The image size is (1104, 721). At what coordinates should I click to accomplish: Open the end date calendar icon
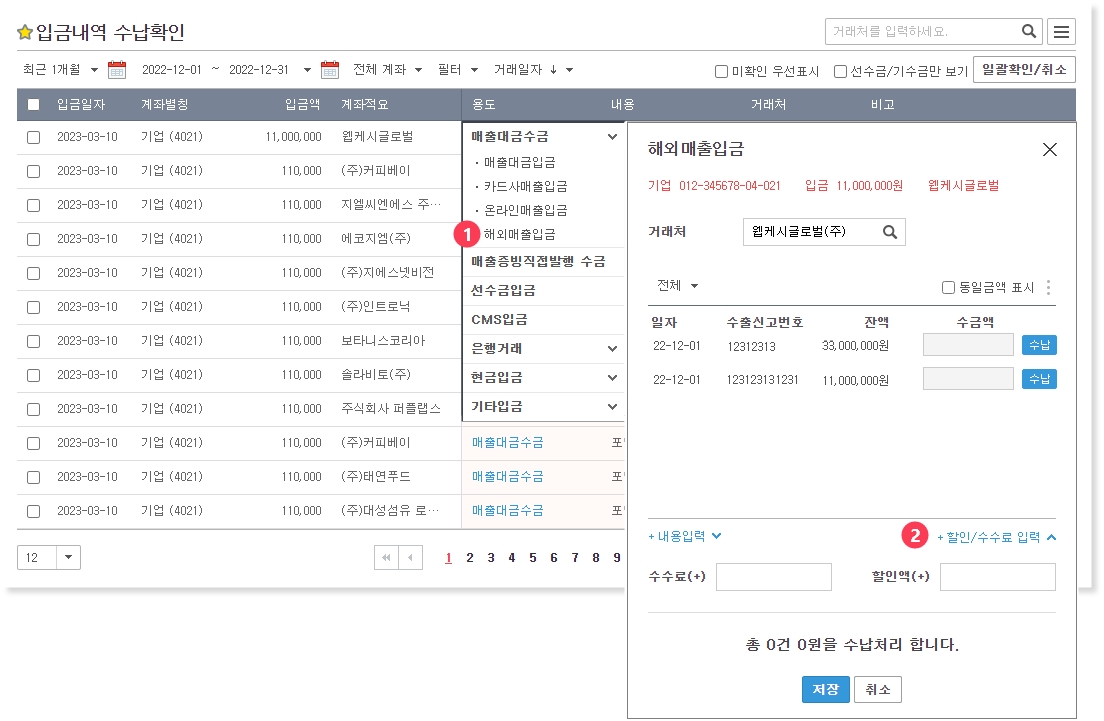pyautogui.click(x=330, y=70)
